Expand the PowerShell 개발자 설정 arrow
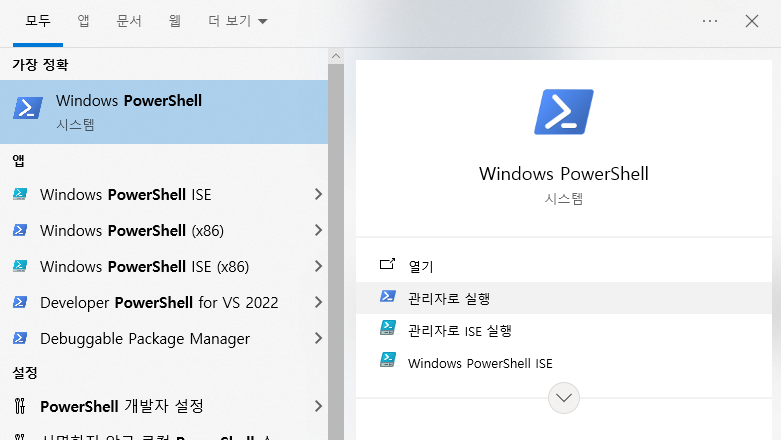The height and width of the screenshot is (440, 781). (318, 406)
